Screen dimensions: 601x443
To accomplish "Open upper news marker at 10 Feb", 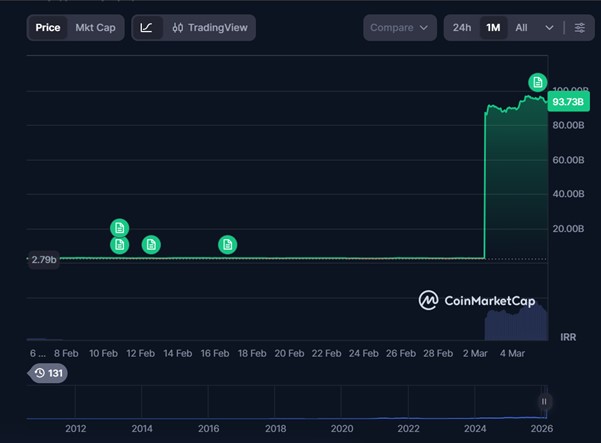I will pos(119,228).
